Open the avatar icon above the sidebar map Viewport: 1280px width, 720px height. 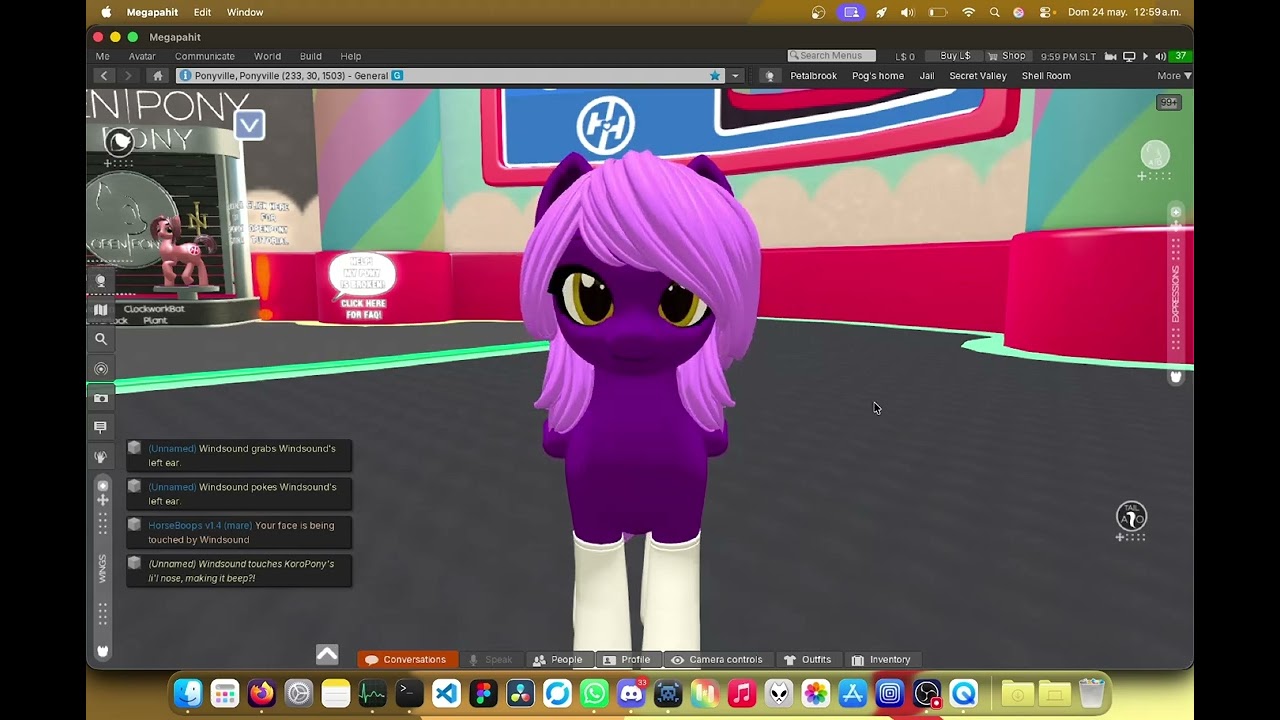pyautogui.click(x=101, y=281)
